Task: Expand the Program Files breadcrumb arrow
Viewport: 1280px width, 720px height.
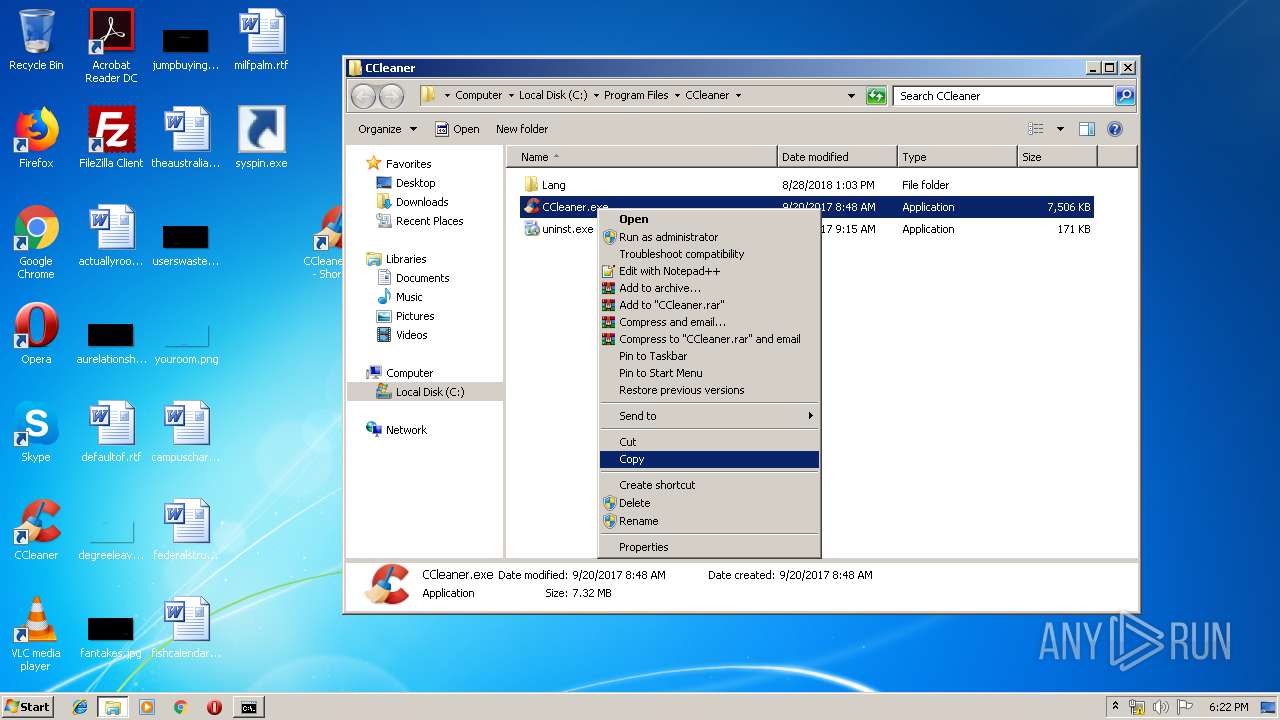Action: (x=676, y=96)
